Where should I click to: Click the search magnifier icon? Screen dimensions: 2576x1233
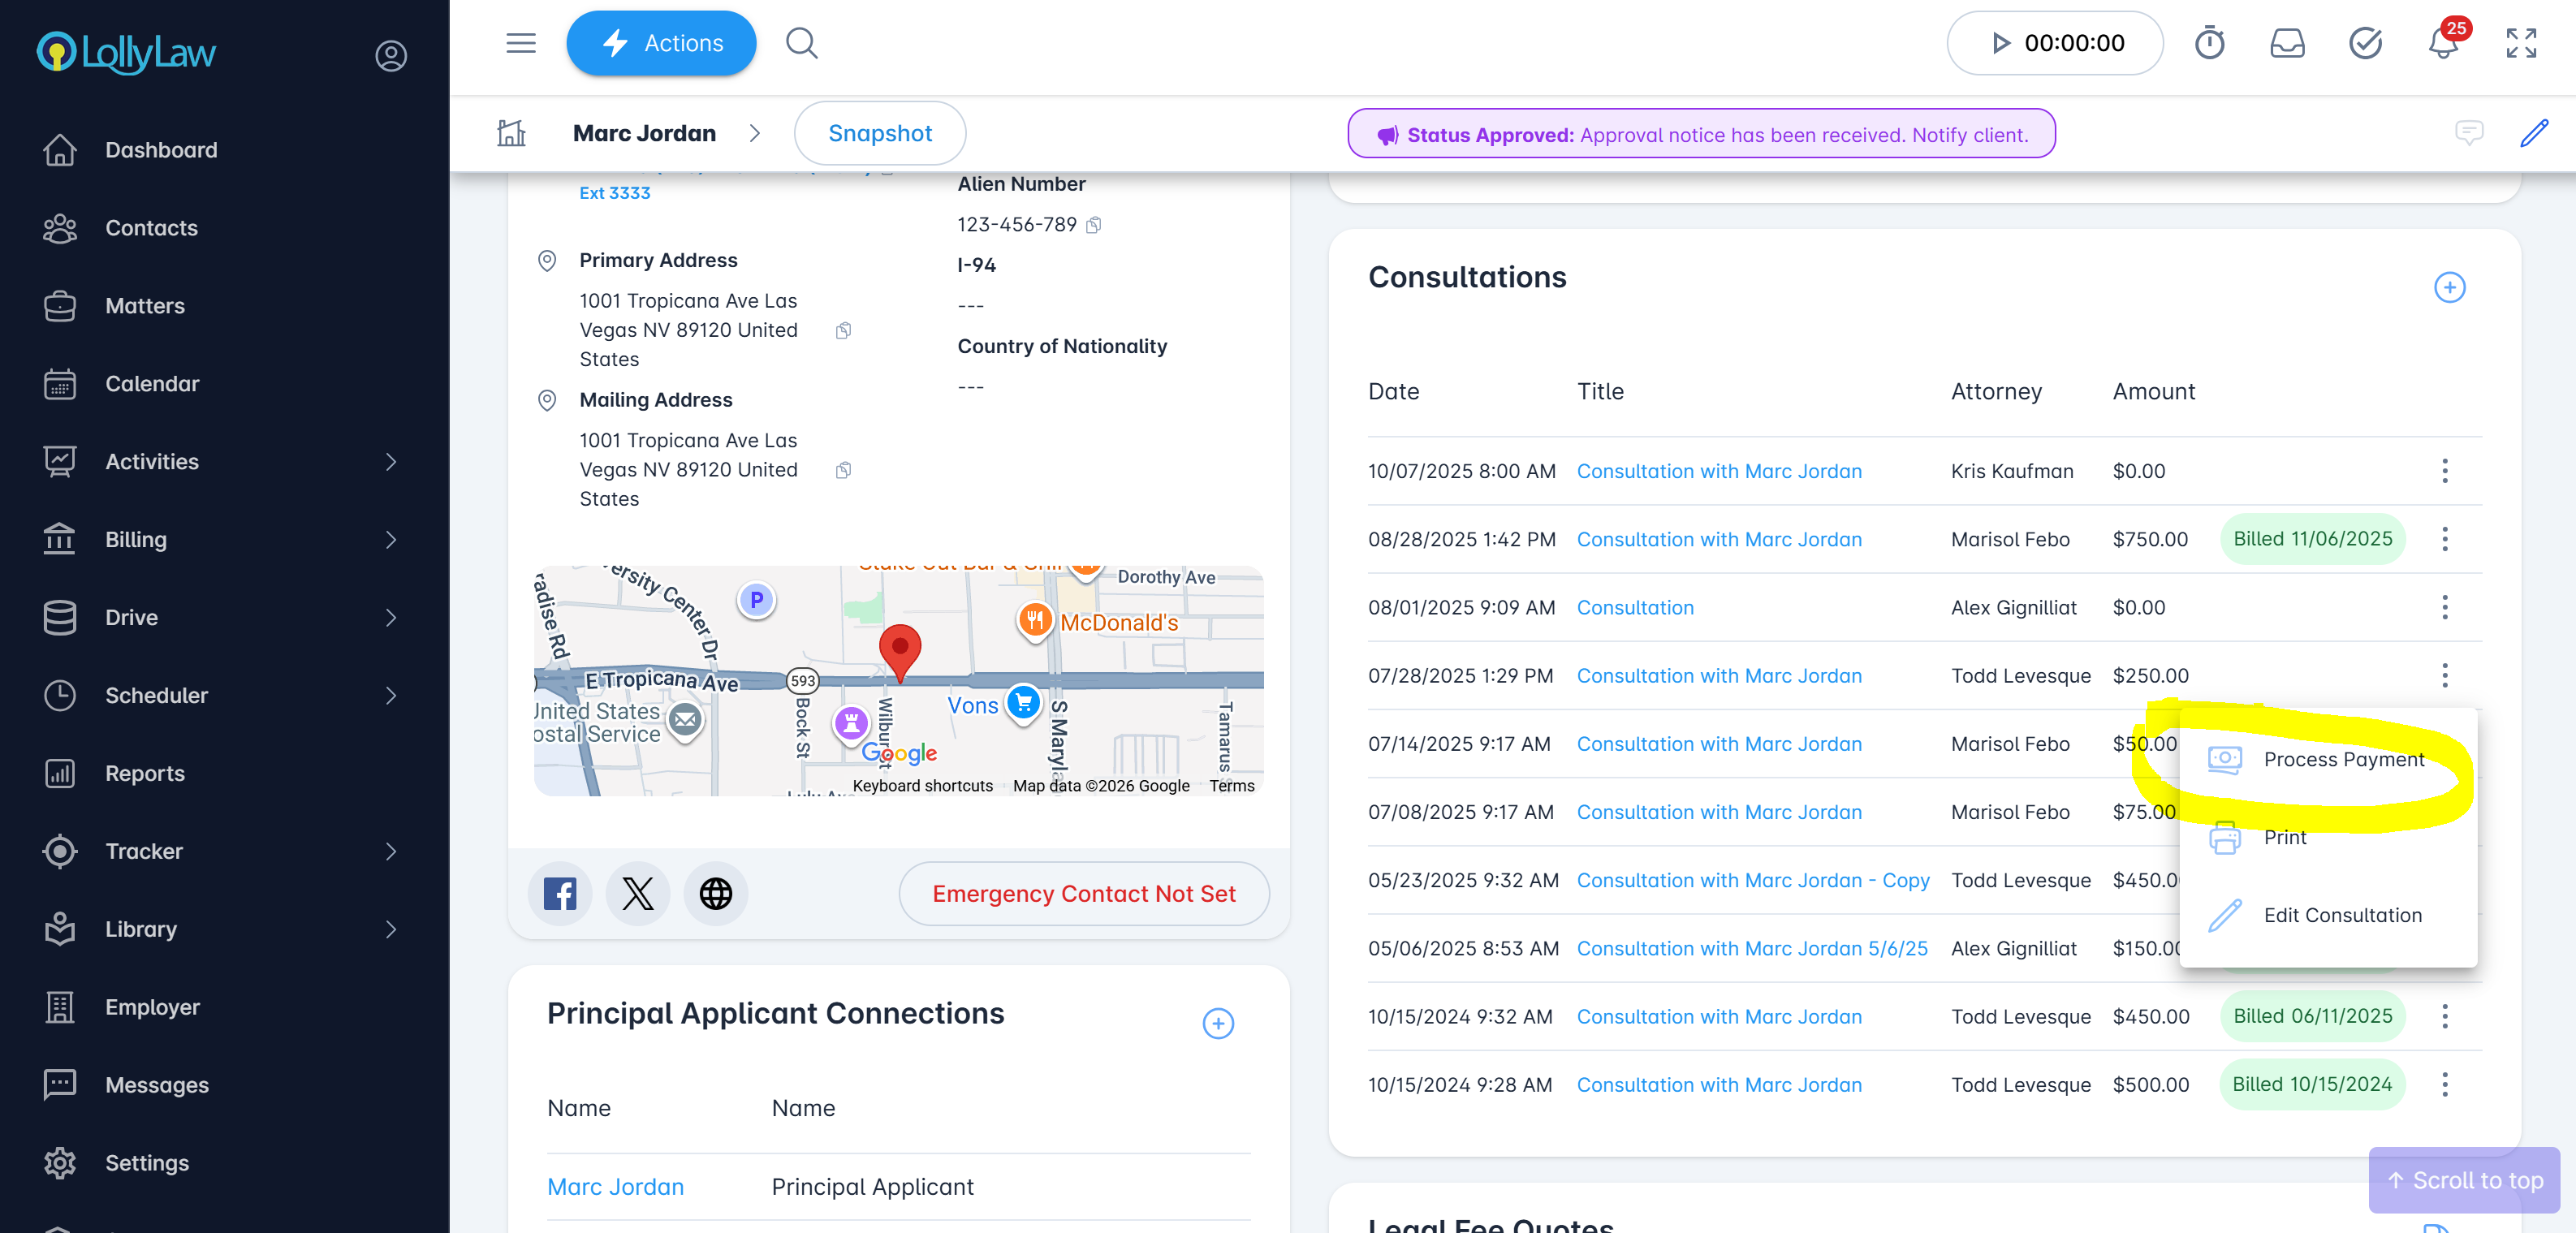pyautogui.click(x=801, y=44)
